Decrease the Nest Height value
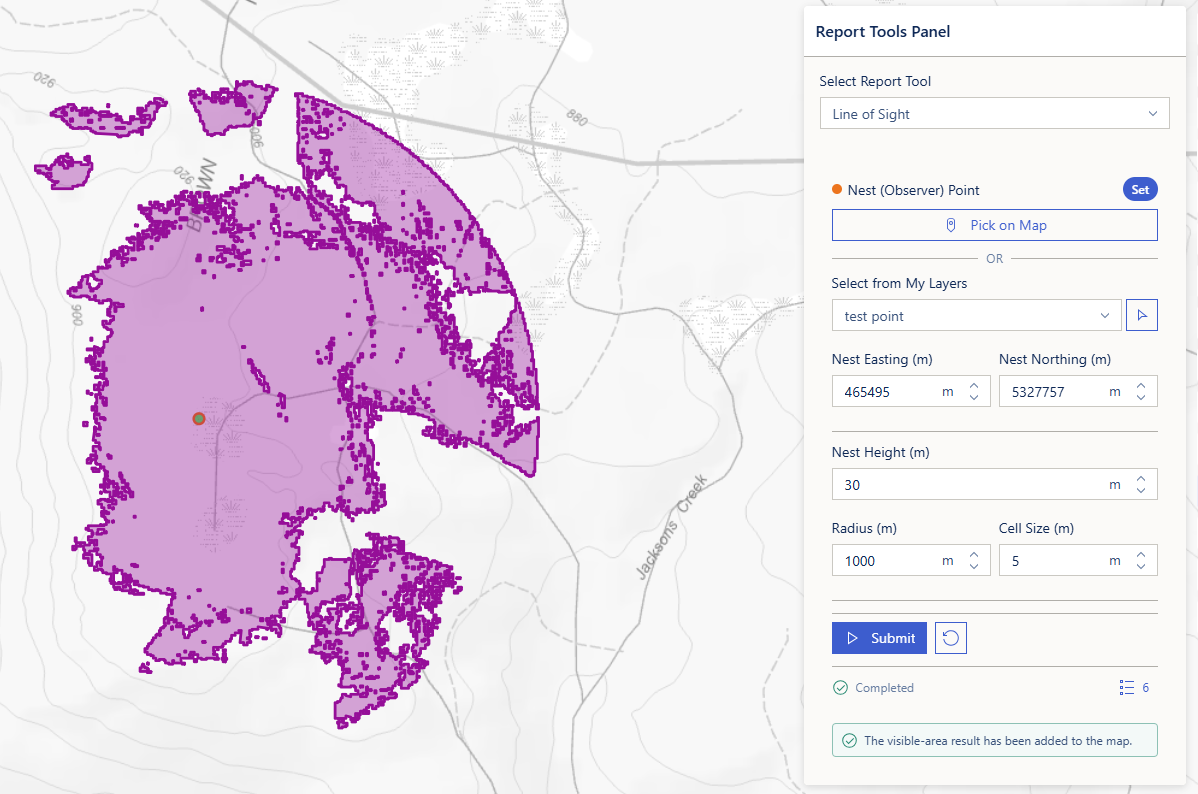Image resolution: width=1198 pixels, height=794 pixels. [x=1141, y=491]
